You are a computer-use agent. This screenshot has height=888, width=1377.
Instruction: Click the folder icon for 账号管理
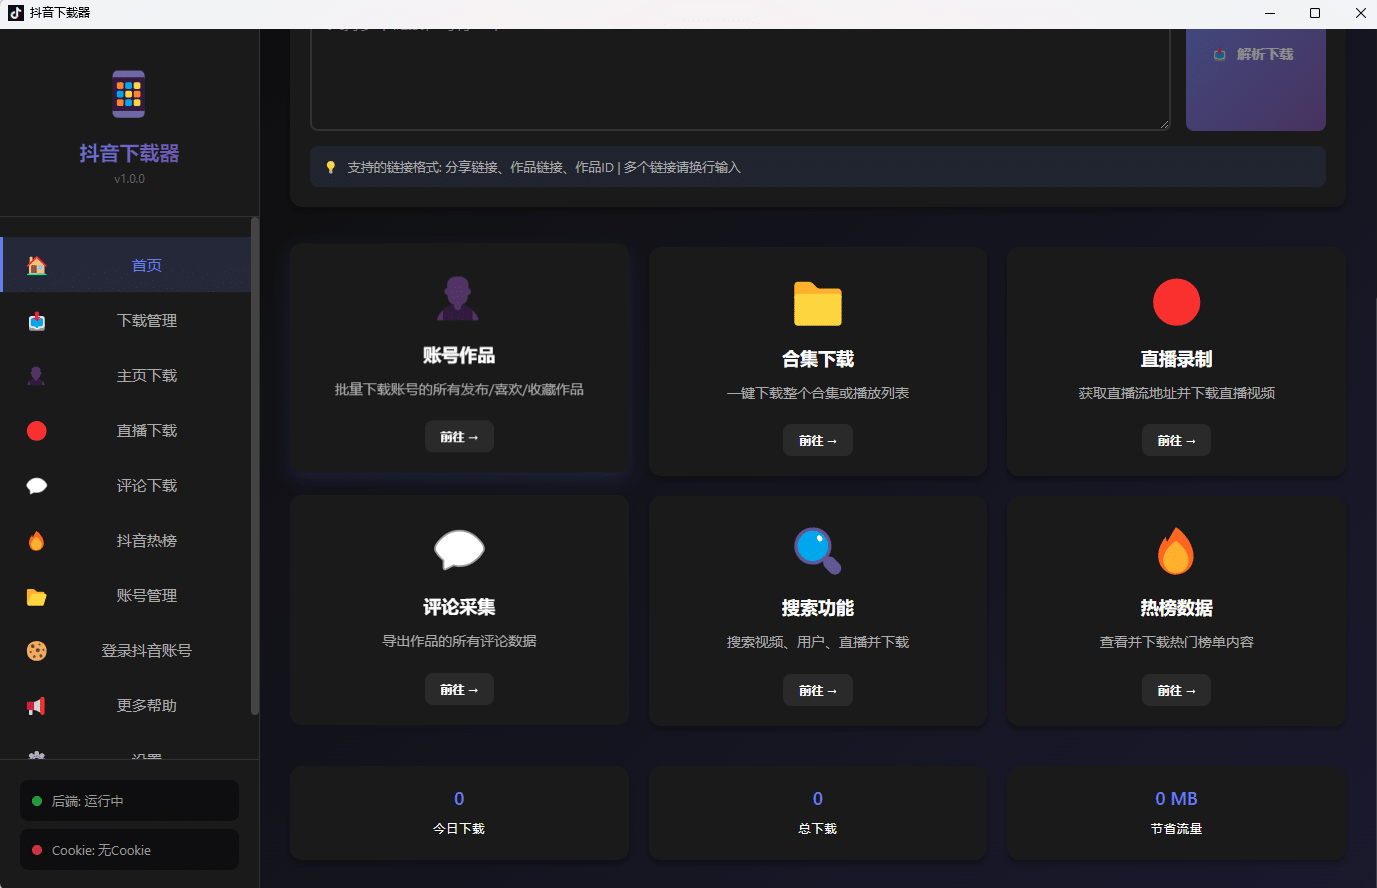(x=36, y=595)
